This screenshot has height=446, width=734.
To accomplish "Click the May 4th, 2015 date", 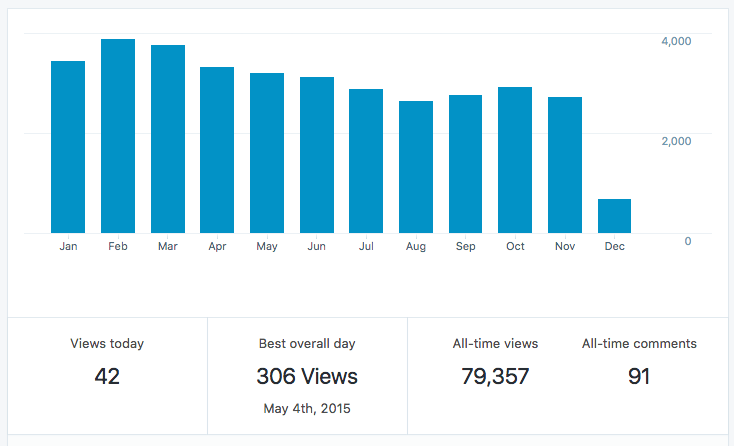I will coord(307,409).
